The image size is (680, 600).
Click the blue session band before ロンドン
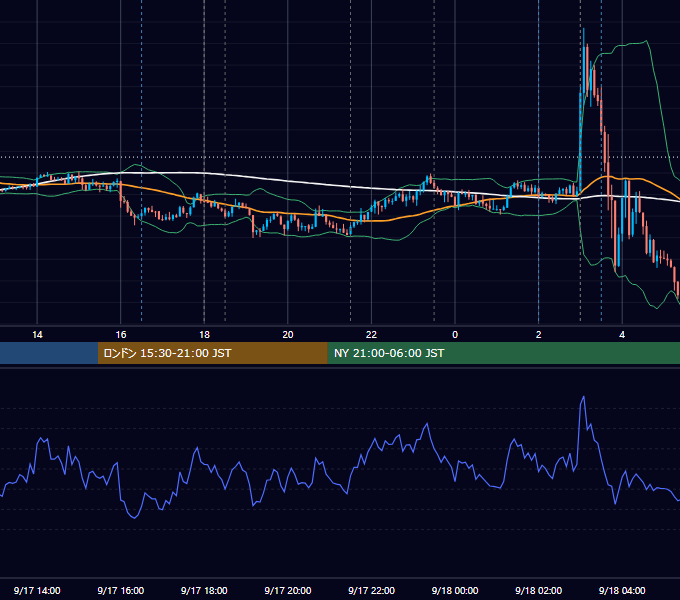[x=49, y=353]
